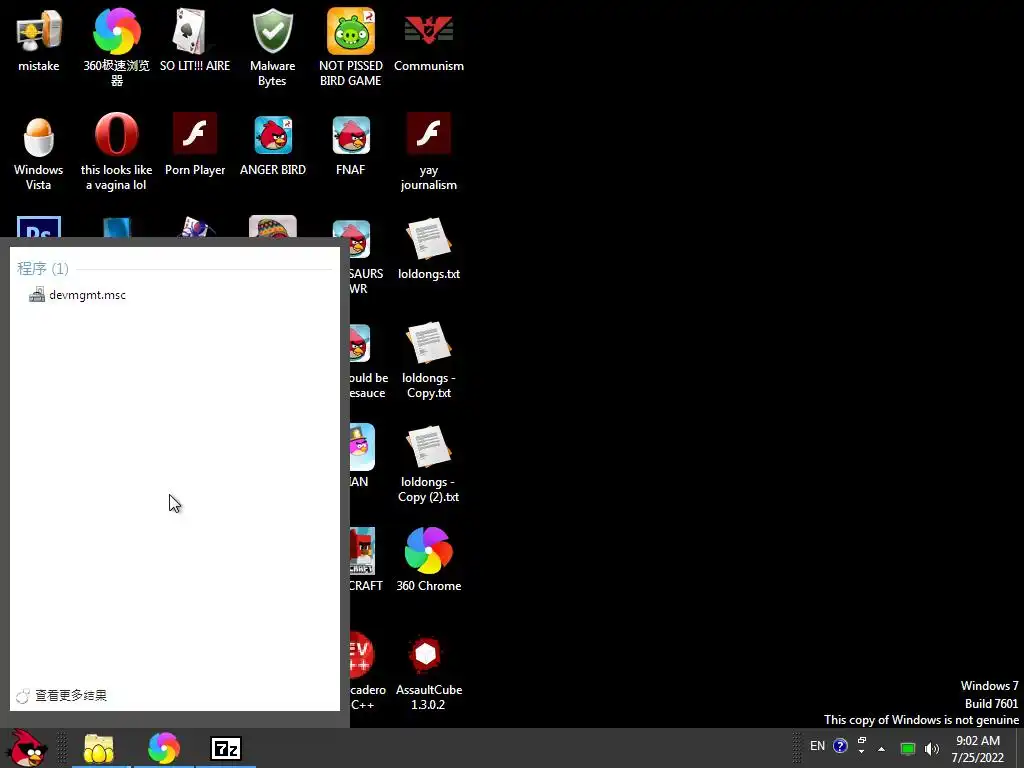
Task: Click the 程序 (1) results group header
Action: click(x=42, y=268)
